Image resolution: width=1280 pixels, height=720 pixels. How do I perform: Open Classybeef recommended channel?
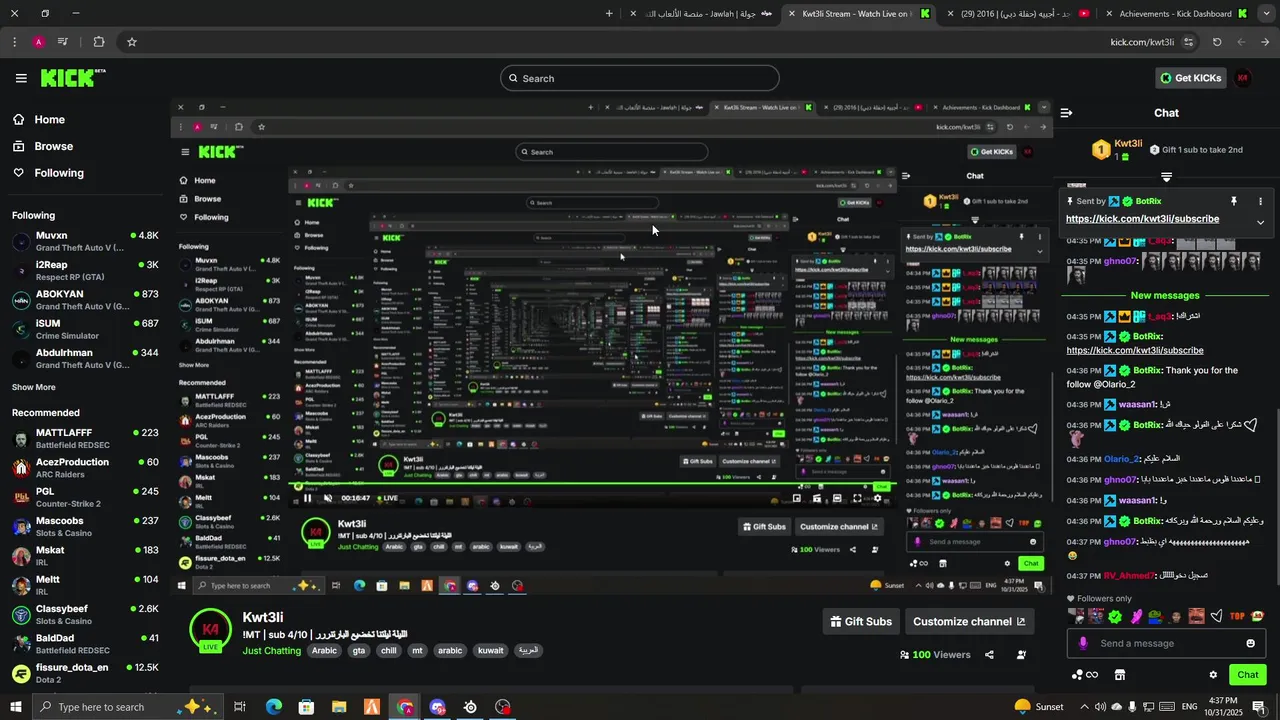(85, 614)
